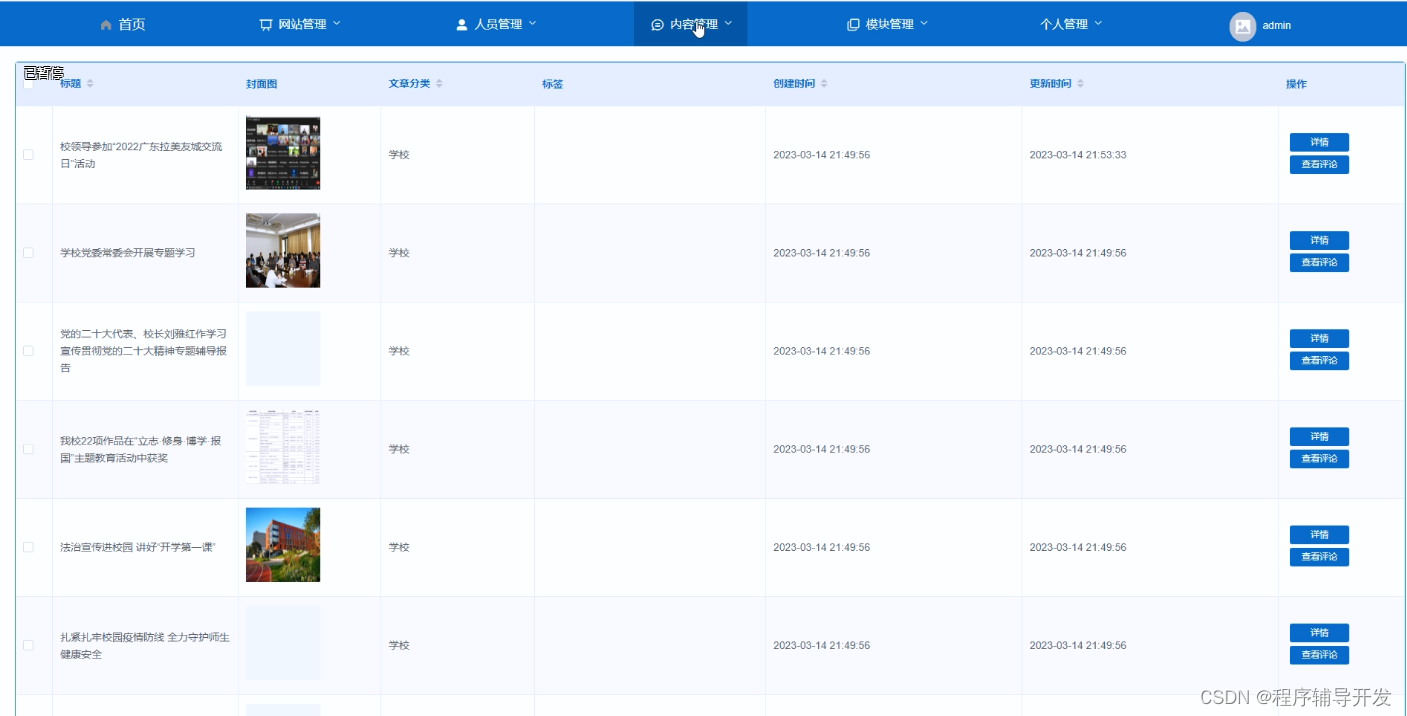Click the 封面图 column header
1407x716 pixels.
261,84
